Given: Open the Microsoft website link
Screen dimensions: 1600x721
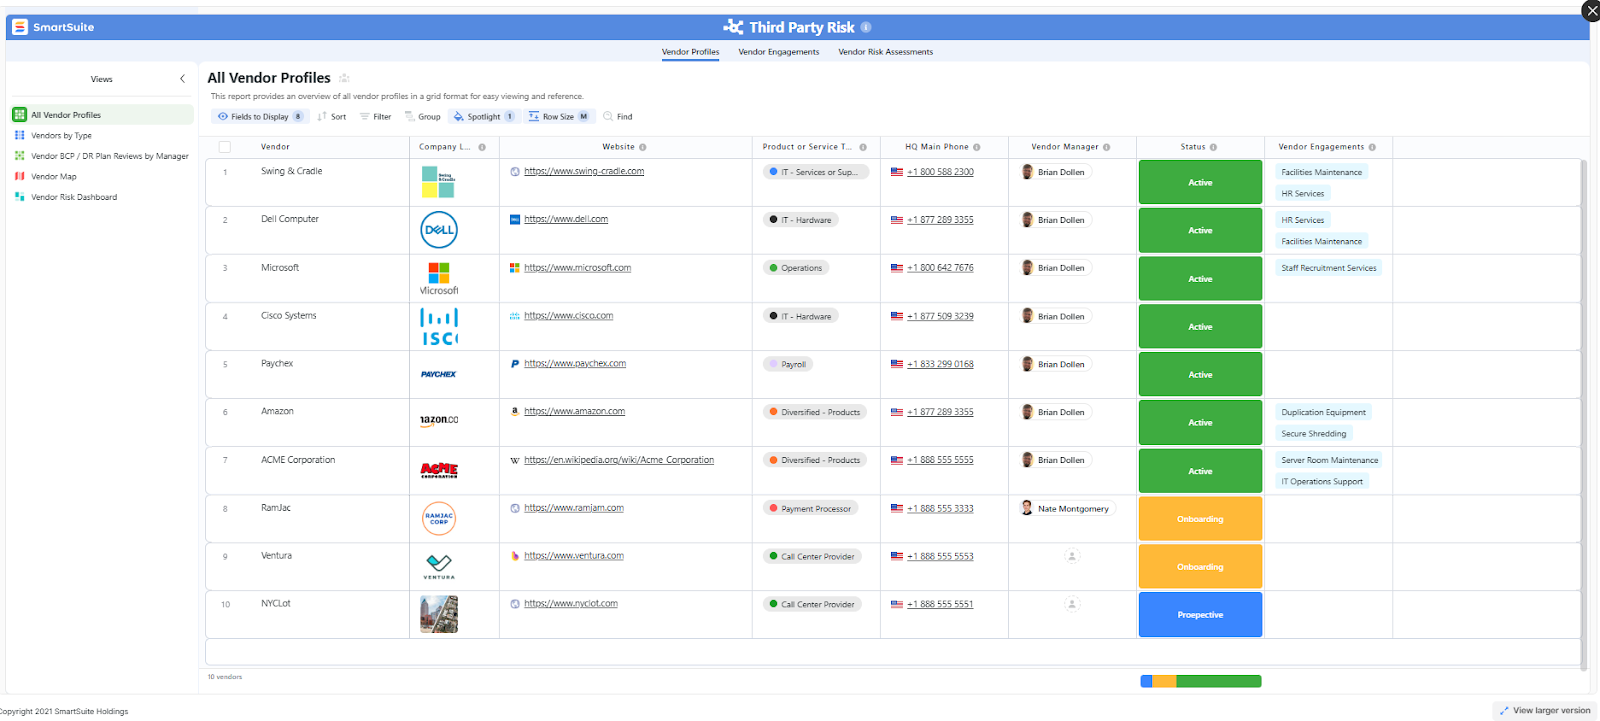Looking at the screenshot, I should click(x=577, y=268).
